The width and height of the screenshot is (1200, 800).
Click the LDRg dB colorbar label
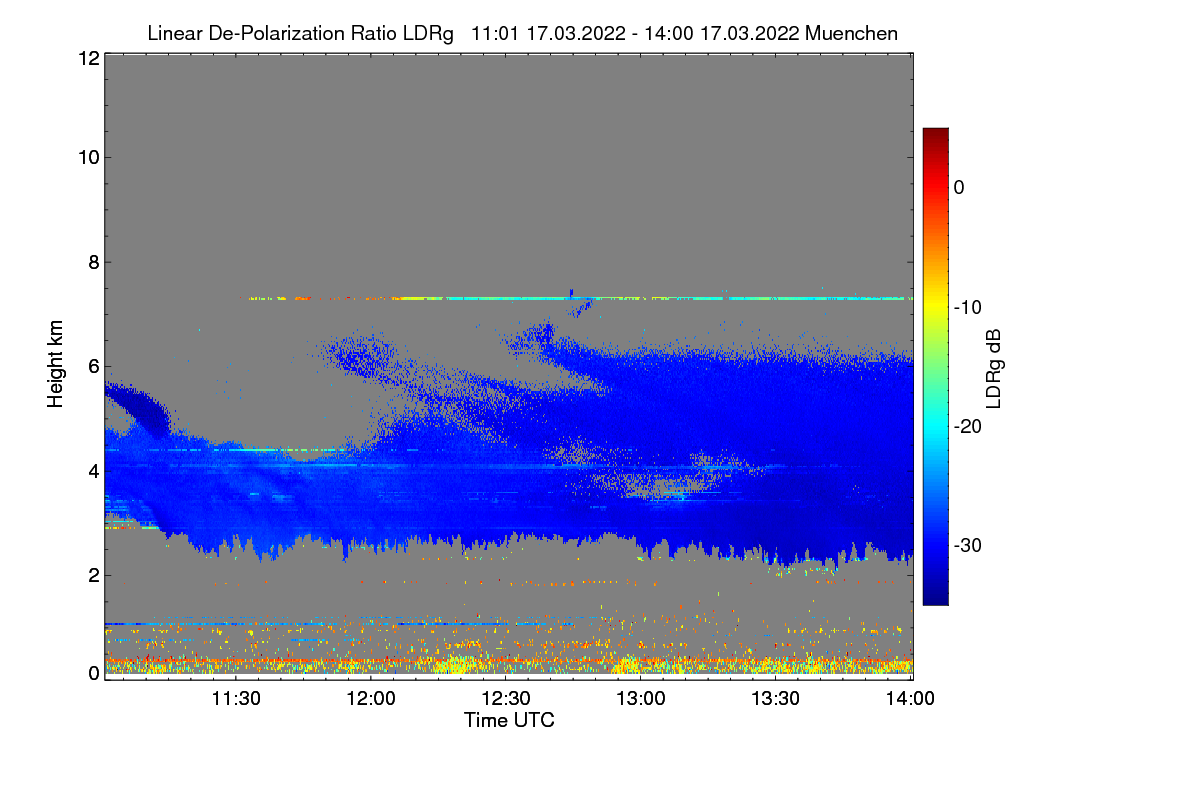(994, 367)
